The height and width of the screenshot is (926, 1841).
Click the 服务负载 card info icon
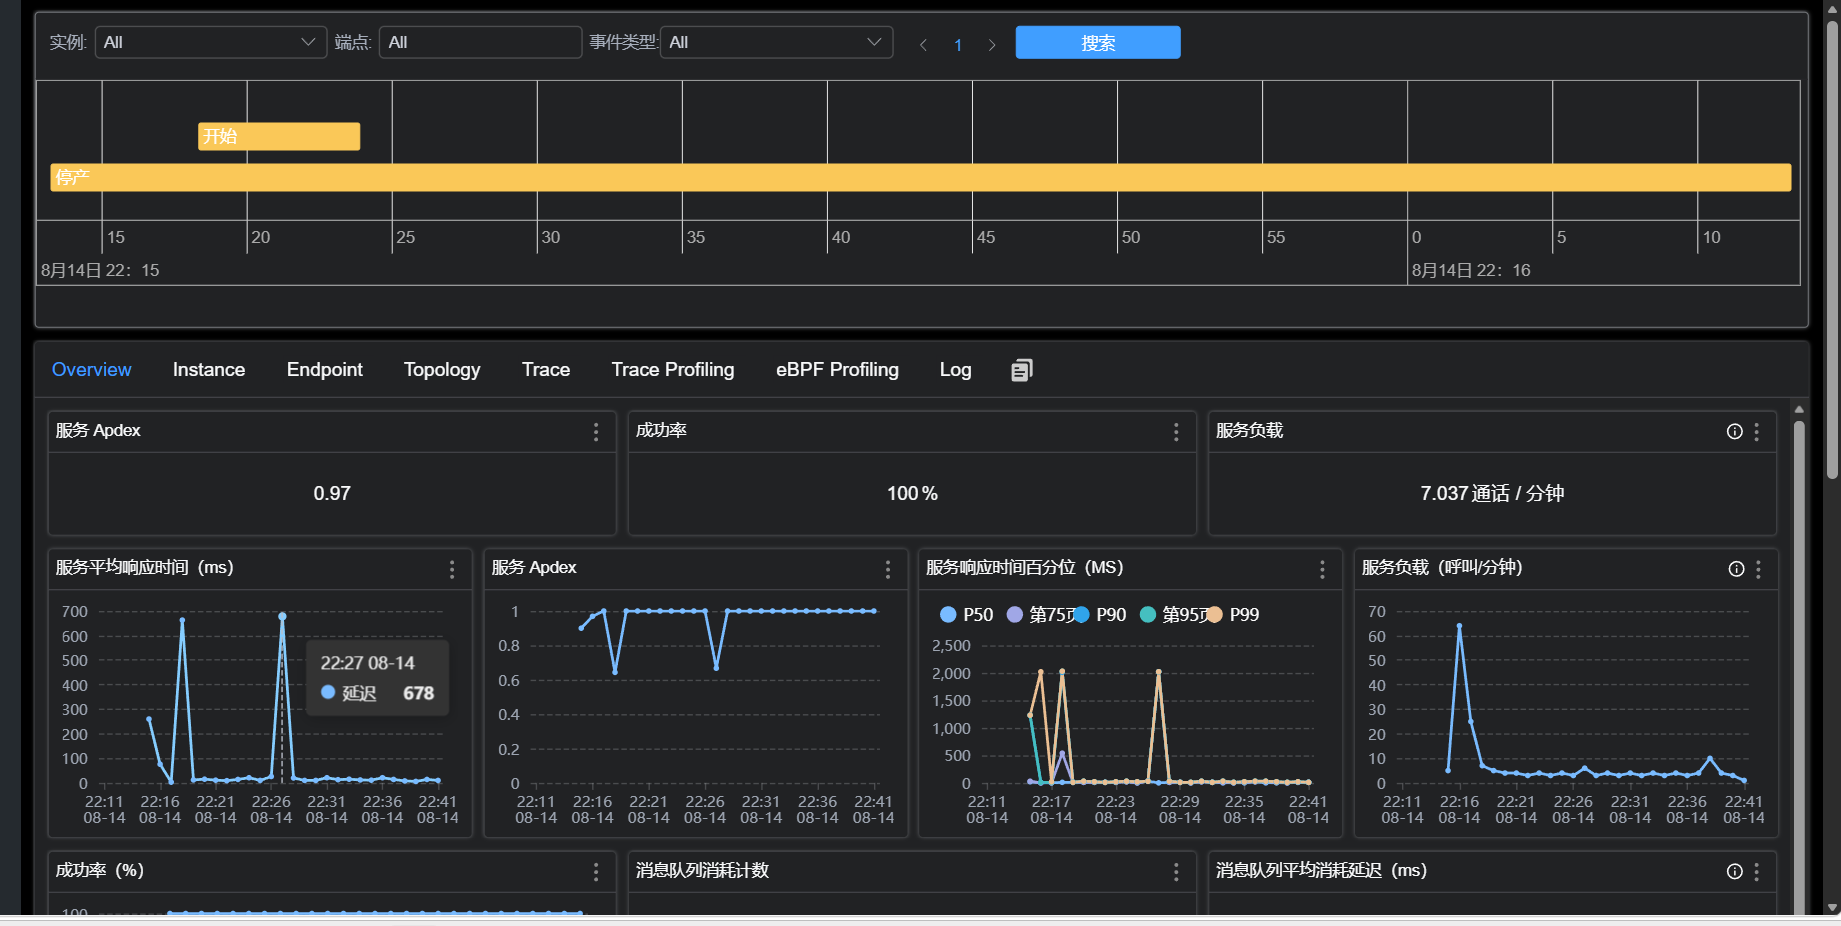tap(1735, 432)
